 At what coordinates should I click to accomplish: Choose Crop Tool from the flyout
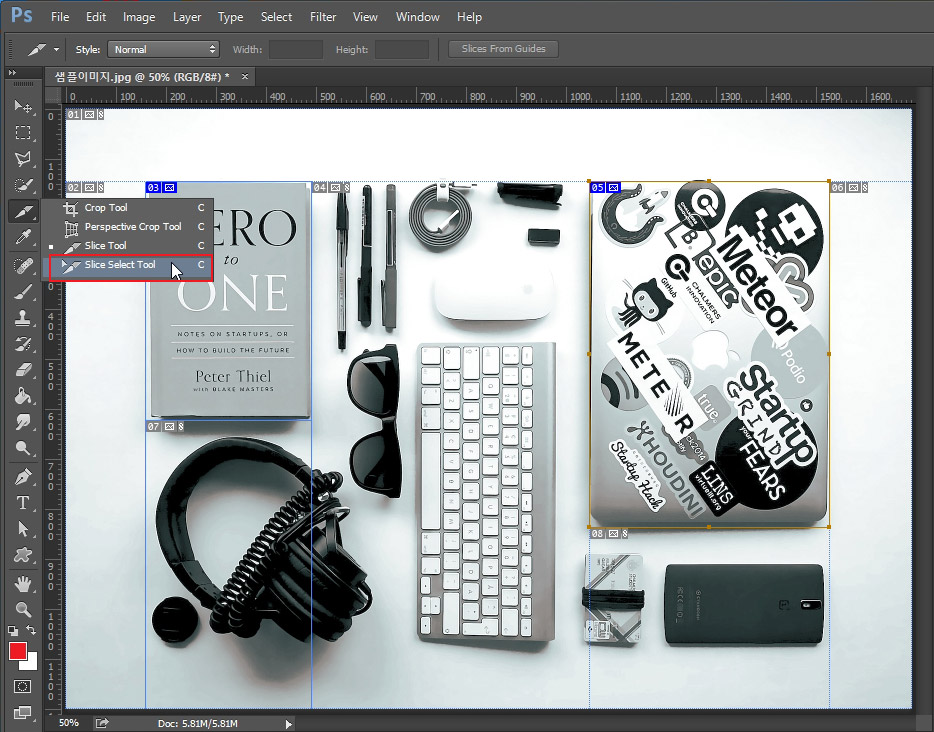(x=127, y=207)
